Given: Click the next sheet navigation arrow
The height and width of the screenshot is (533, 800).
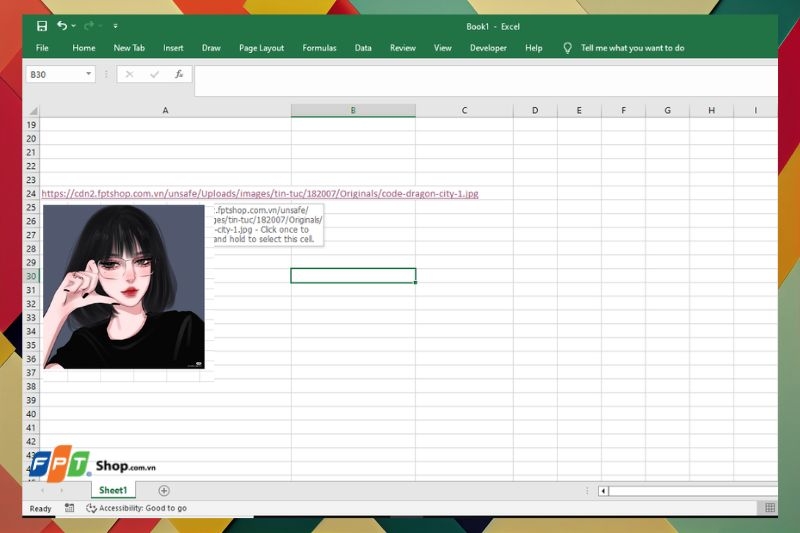Looking at the screenshot, I should pyautogui.click(x=62, y=491).
